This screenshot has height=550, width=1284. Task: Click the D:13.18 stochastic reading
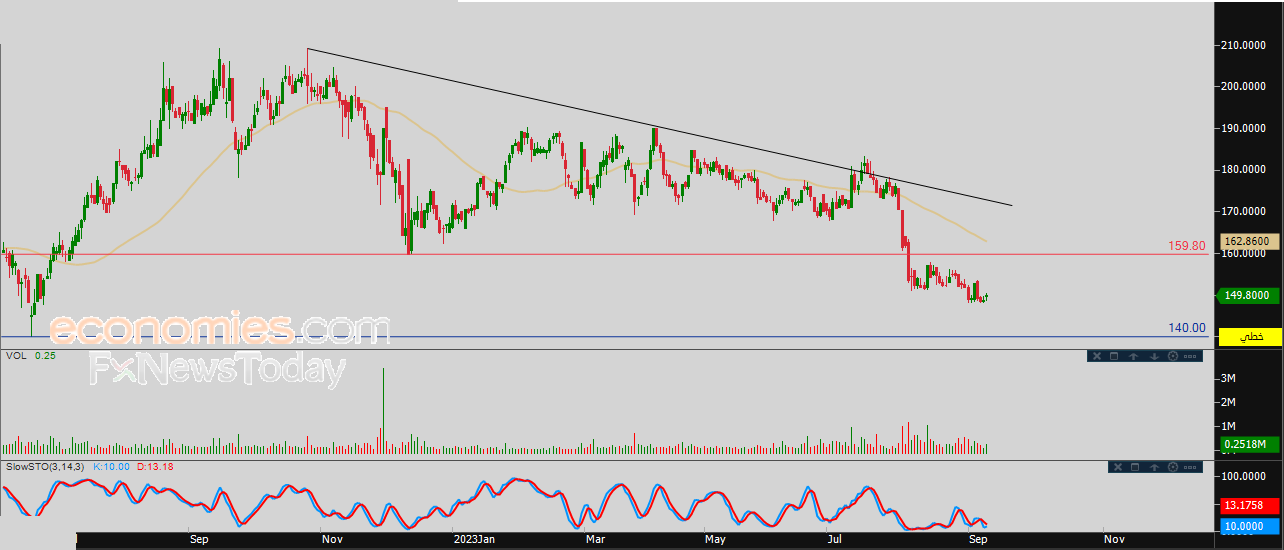(153, 466)
